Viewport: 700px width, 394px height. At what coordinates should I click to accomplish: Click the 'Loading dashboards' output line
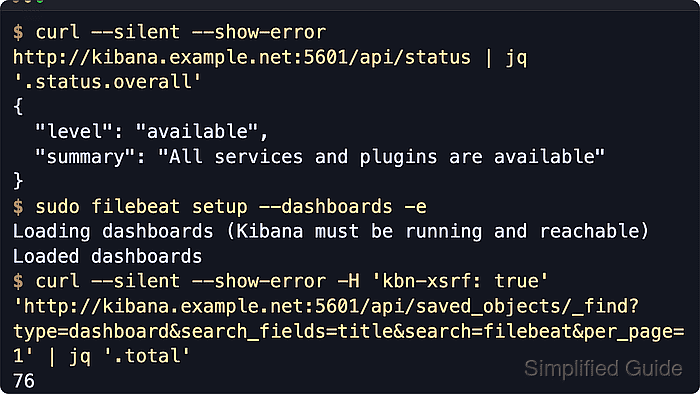331,231
